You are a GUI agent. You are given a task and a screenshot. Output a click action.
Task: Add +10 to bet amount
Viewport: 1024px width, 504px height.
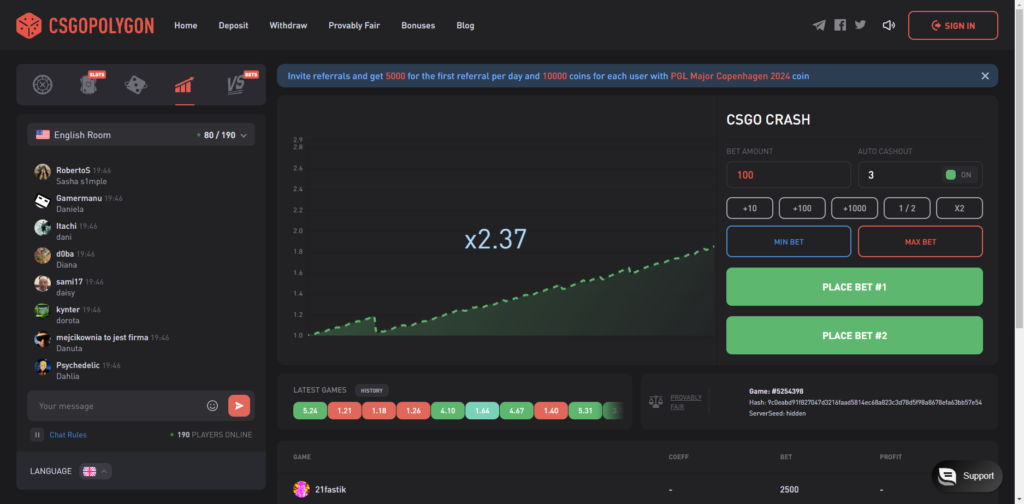pyautogui.click(x=750, y=208)
